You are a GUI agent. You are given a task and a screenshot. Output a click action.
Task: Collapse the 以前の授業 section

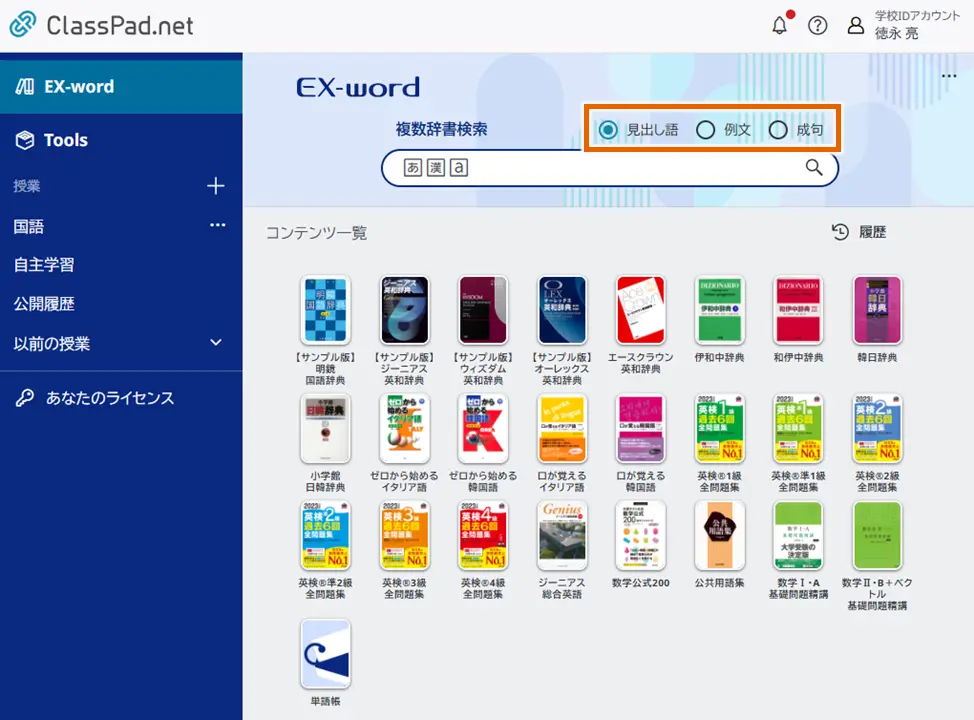pyautogui.click(x=215, y=342)
